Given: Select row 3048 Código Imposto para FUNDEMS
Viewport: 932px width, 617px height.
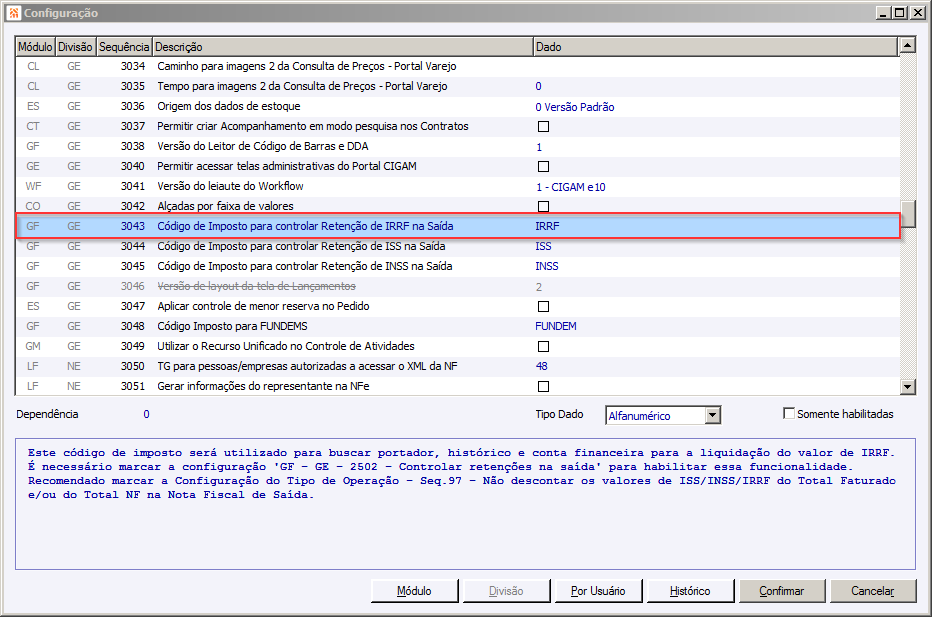Looking at the screenshot, I should pos(457,326).
